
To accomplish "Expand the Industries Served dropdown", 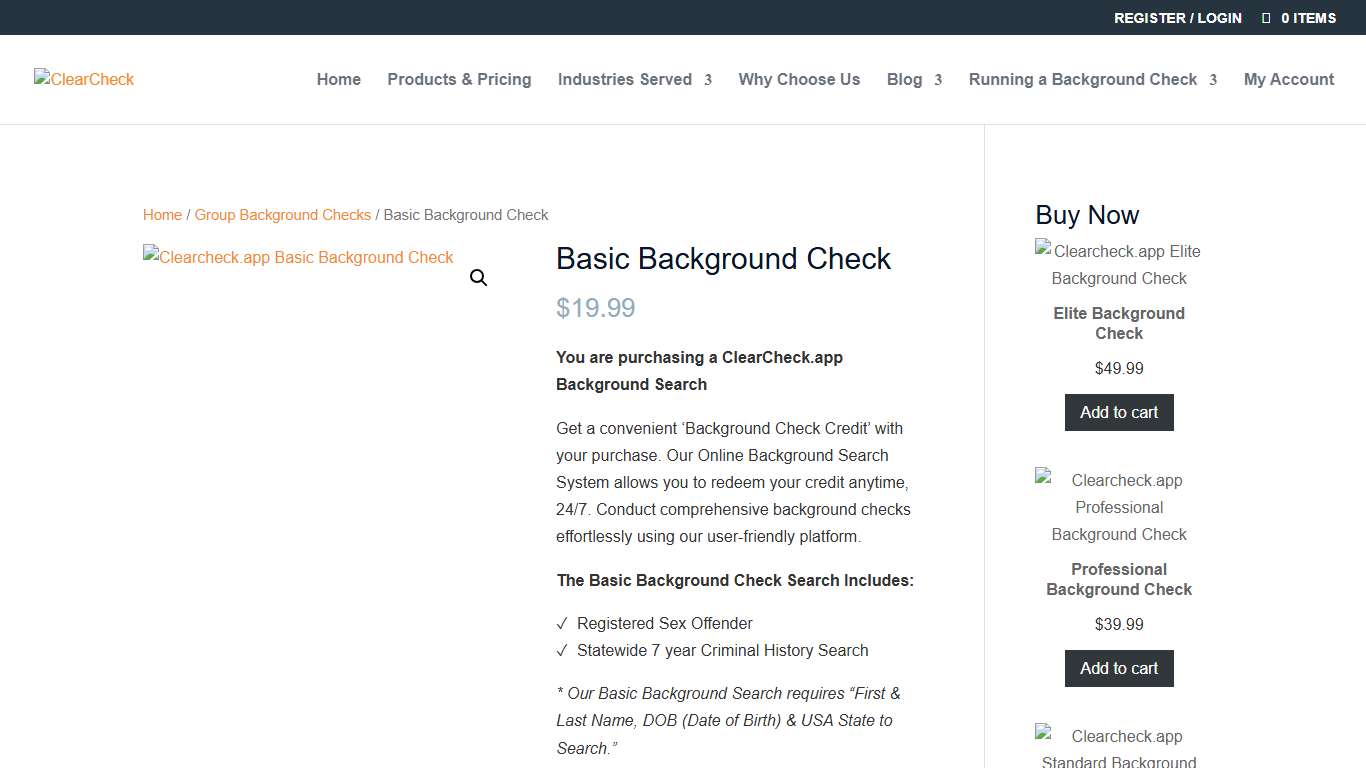I will click(x=625, y=79).
